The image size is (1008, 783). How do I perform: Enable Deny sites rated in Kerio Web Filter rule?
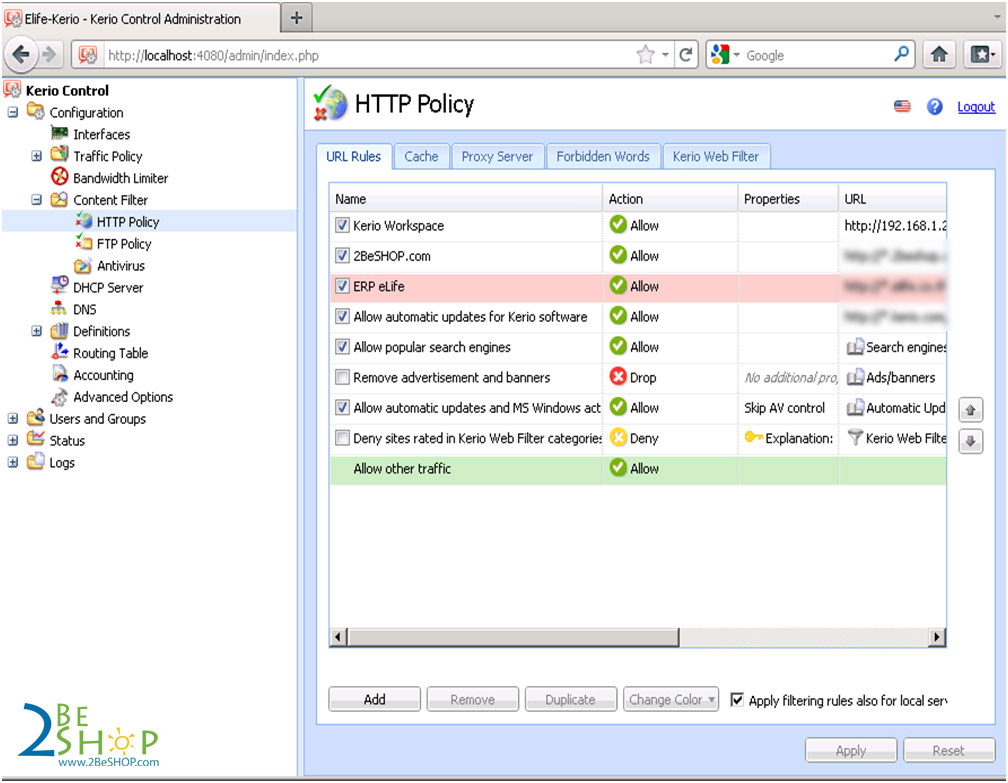click(x=343, y=438)
